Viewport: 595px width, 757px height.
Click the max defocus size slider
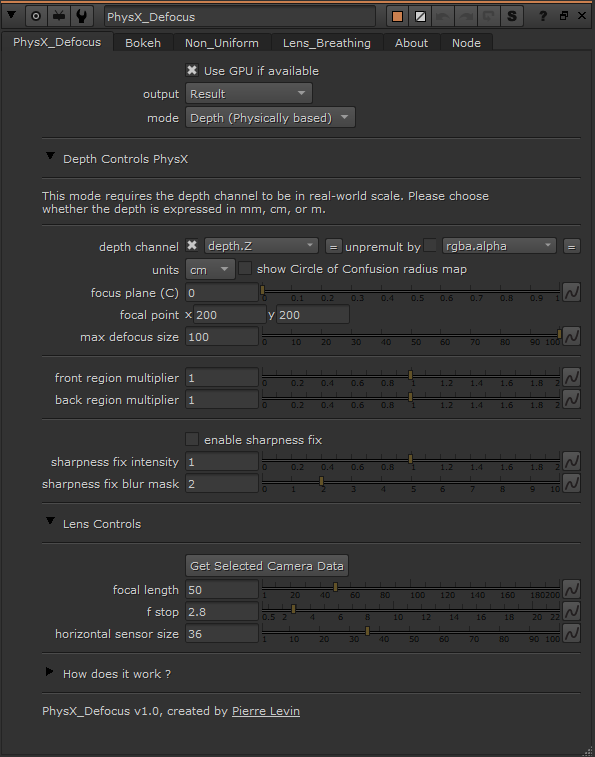tap(411, 335)
